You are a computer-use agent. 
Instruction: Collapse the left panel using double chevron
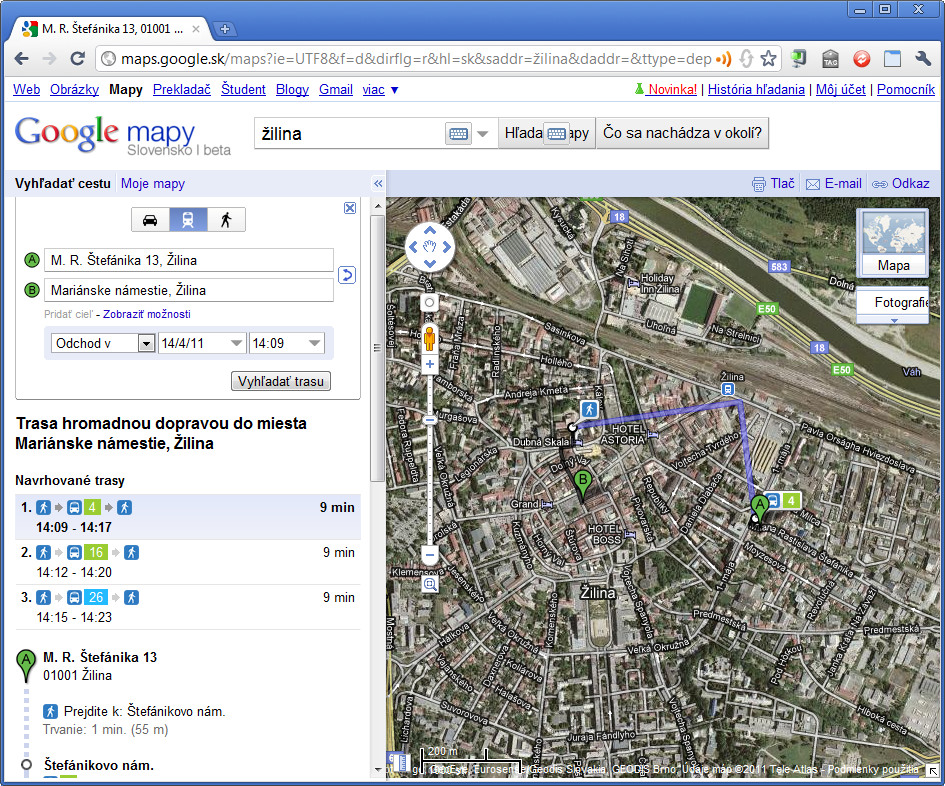378,184
